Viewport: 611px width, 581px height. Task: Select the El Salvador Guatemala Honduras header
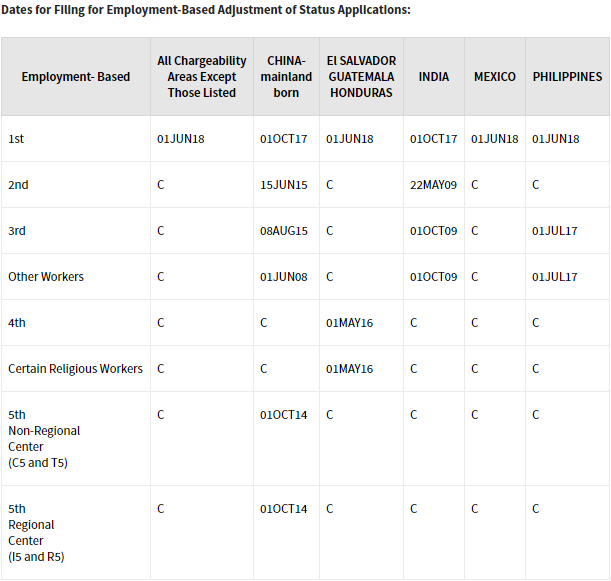361,77
